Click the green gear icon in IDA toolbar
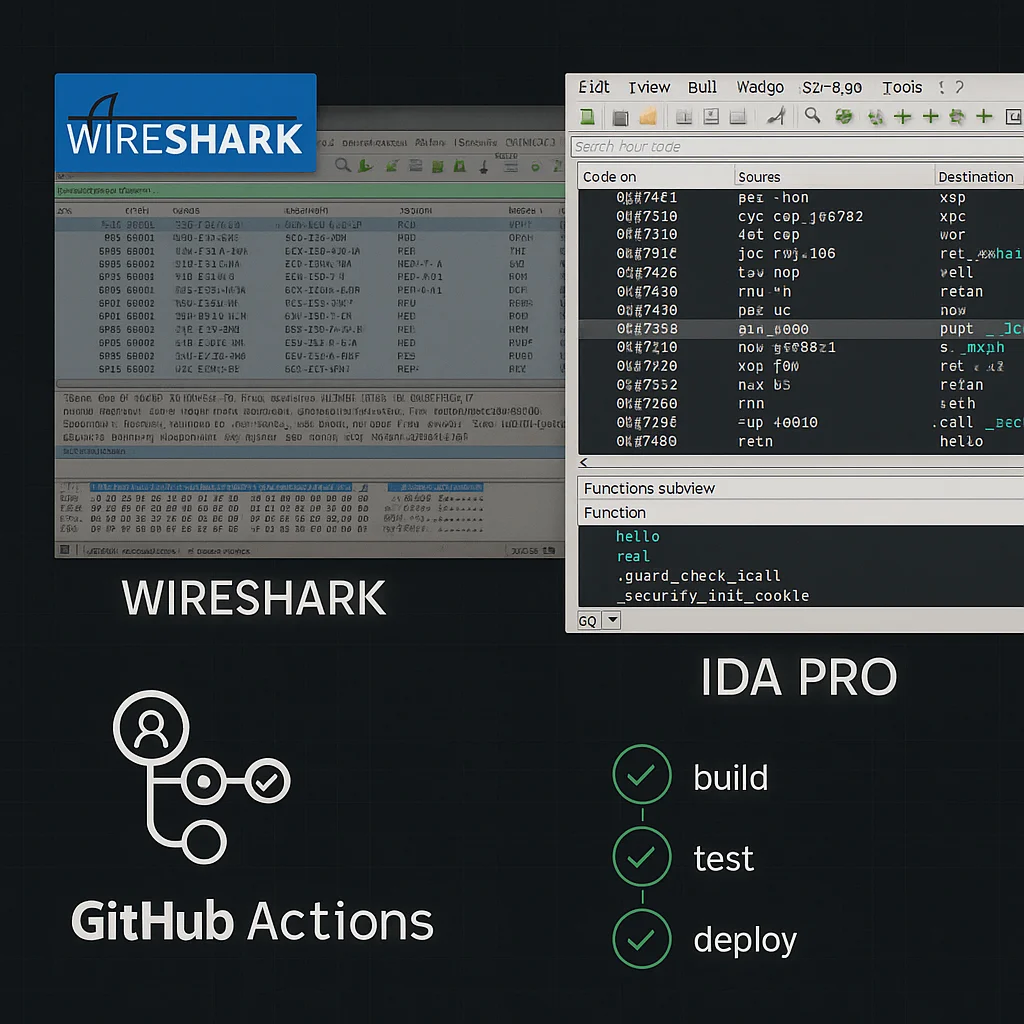1024x1024 pixels. point(957,117)
